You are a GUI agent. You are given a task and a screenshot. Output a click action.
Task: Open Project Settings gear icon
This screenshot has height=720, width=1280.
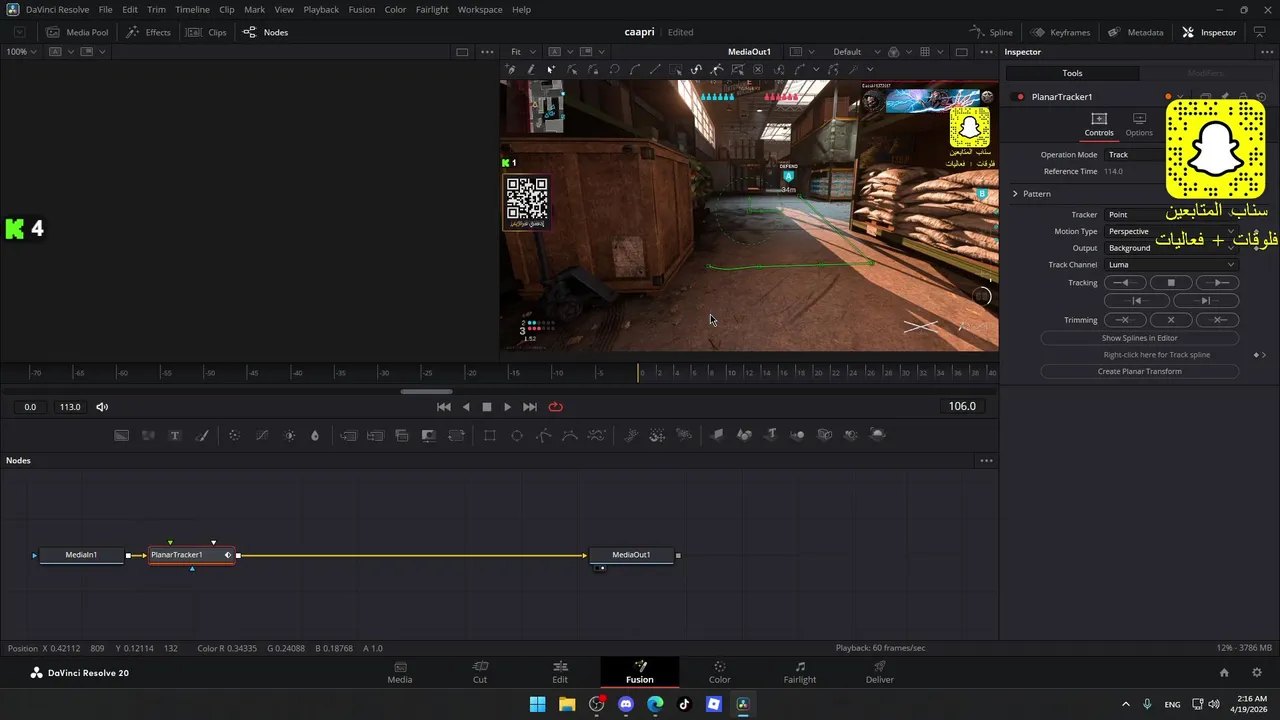pyautogui.click(x=1257, y=673)
